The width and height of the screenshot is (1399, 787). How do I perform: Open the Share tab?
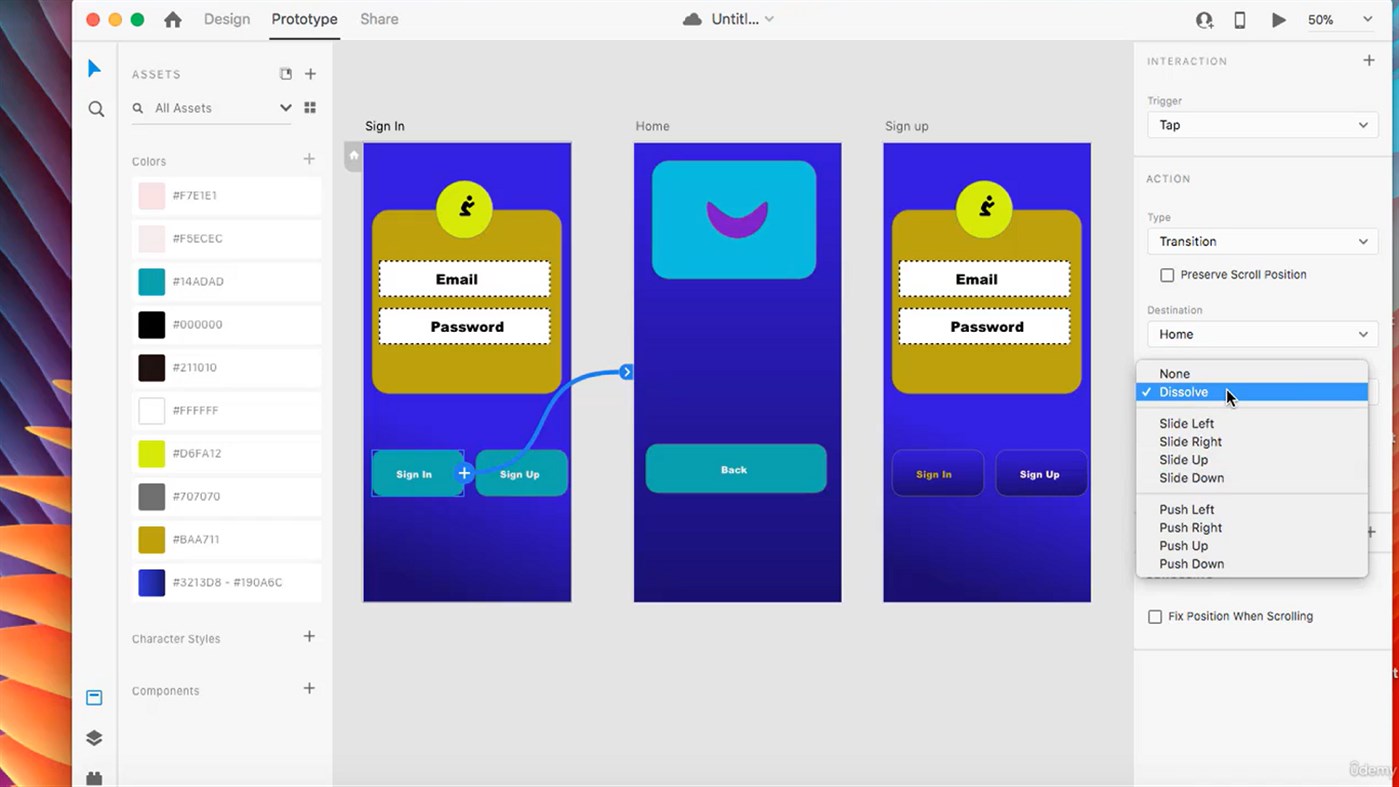coord(379,19)
